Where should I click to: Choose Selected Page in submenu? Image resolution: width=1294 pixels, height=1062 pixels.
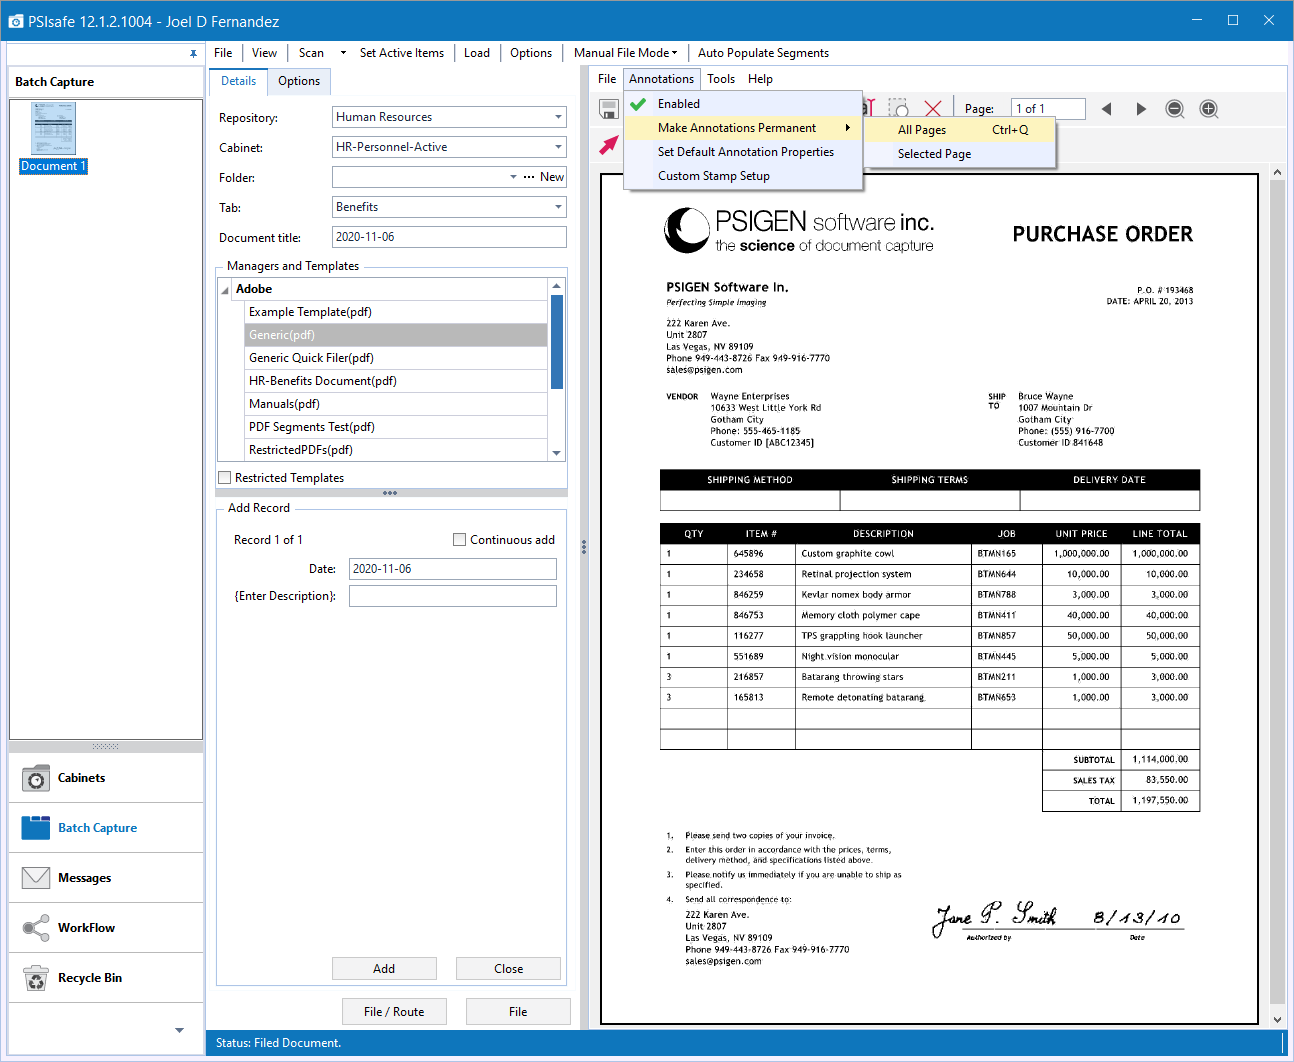pyautogui.click(x=961, y=154)
